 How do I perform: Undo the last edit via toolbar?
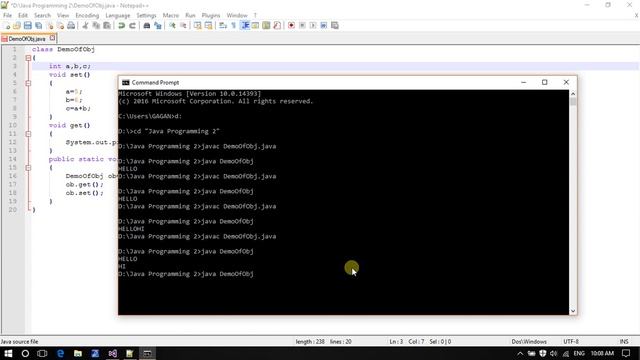coord(121,25)
